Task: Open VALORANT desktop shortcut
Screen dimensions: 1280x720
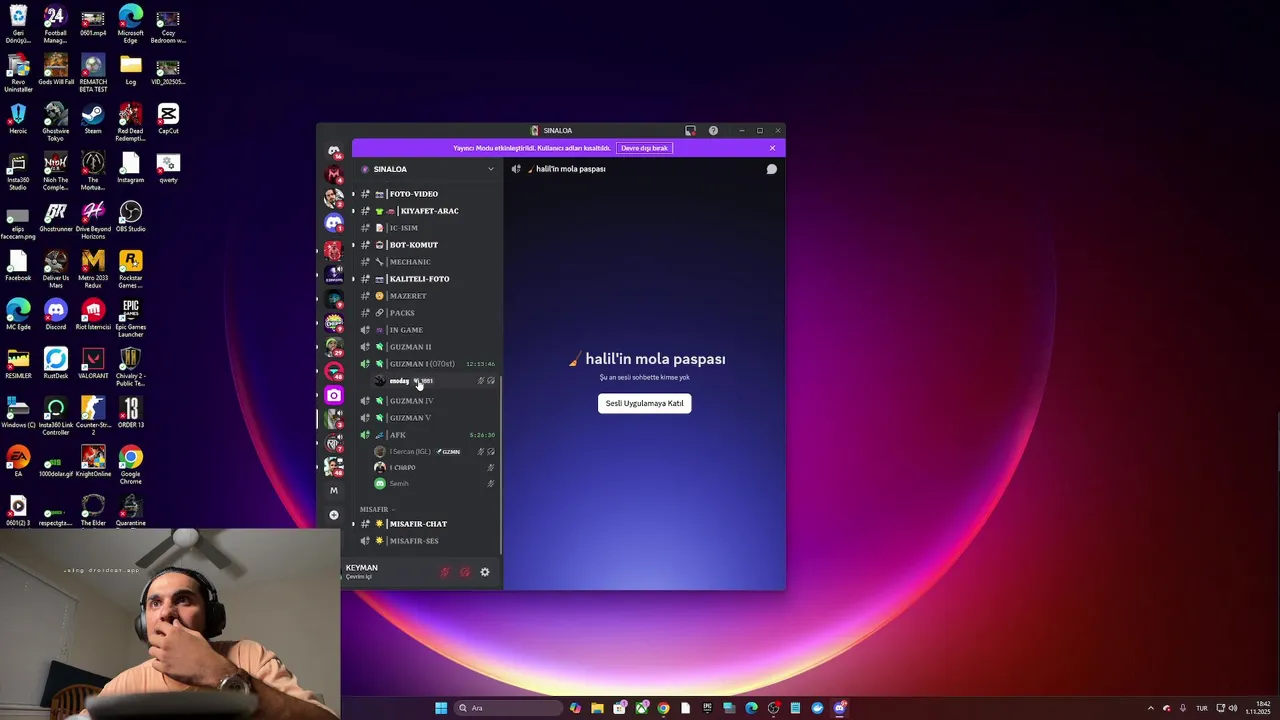Action: pyautogui.click(x=93, y=365)
